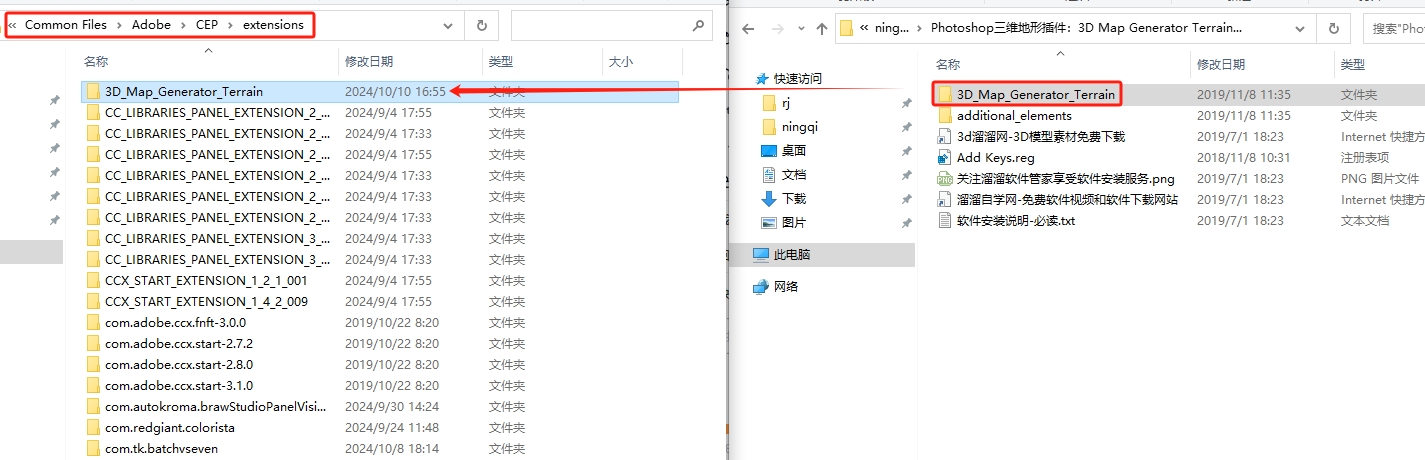Viewport: 1425px width, 460px height.
Task: Click the Quick Access star icon (快速访问)
Action: pyautogui.click(x=762, y=78)
